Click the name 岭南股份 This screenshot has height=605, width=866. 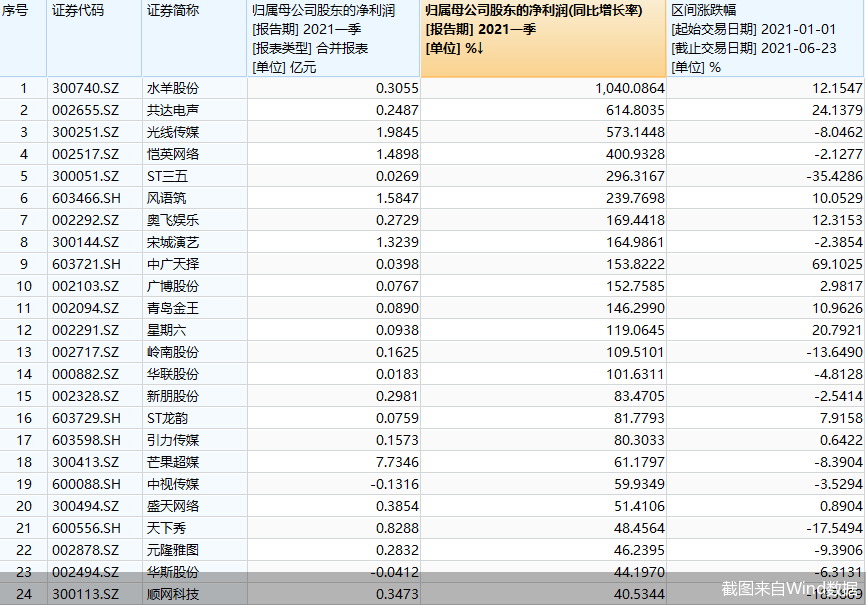[173, 353]
